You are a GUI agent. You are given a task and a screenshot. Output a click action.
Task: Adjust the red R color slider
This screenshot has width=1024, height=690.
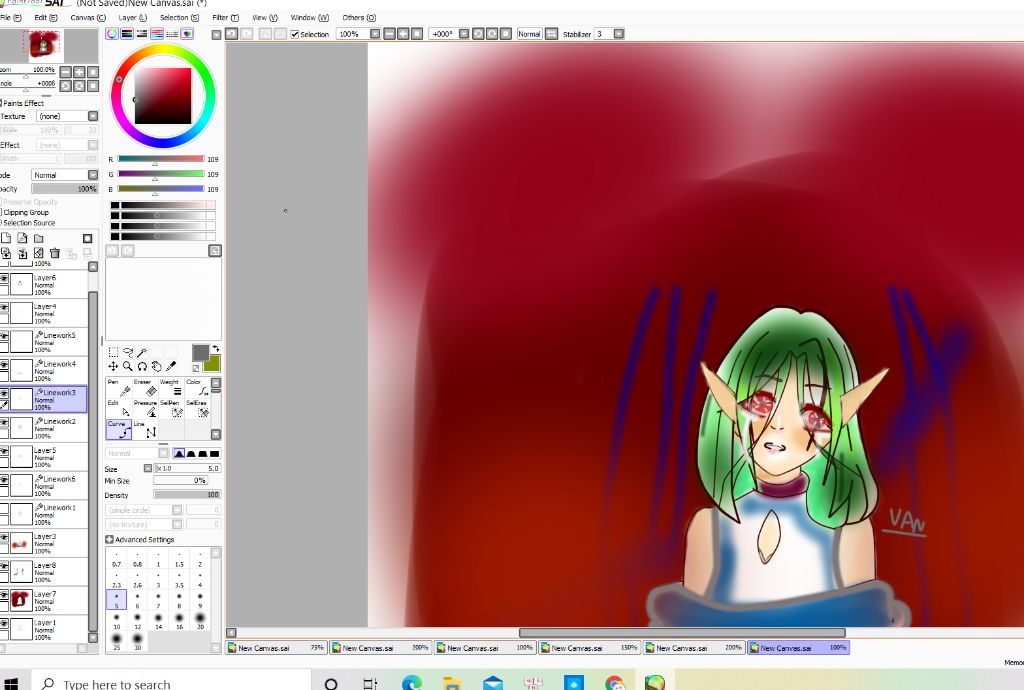tap(161, 159)
